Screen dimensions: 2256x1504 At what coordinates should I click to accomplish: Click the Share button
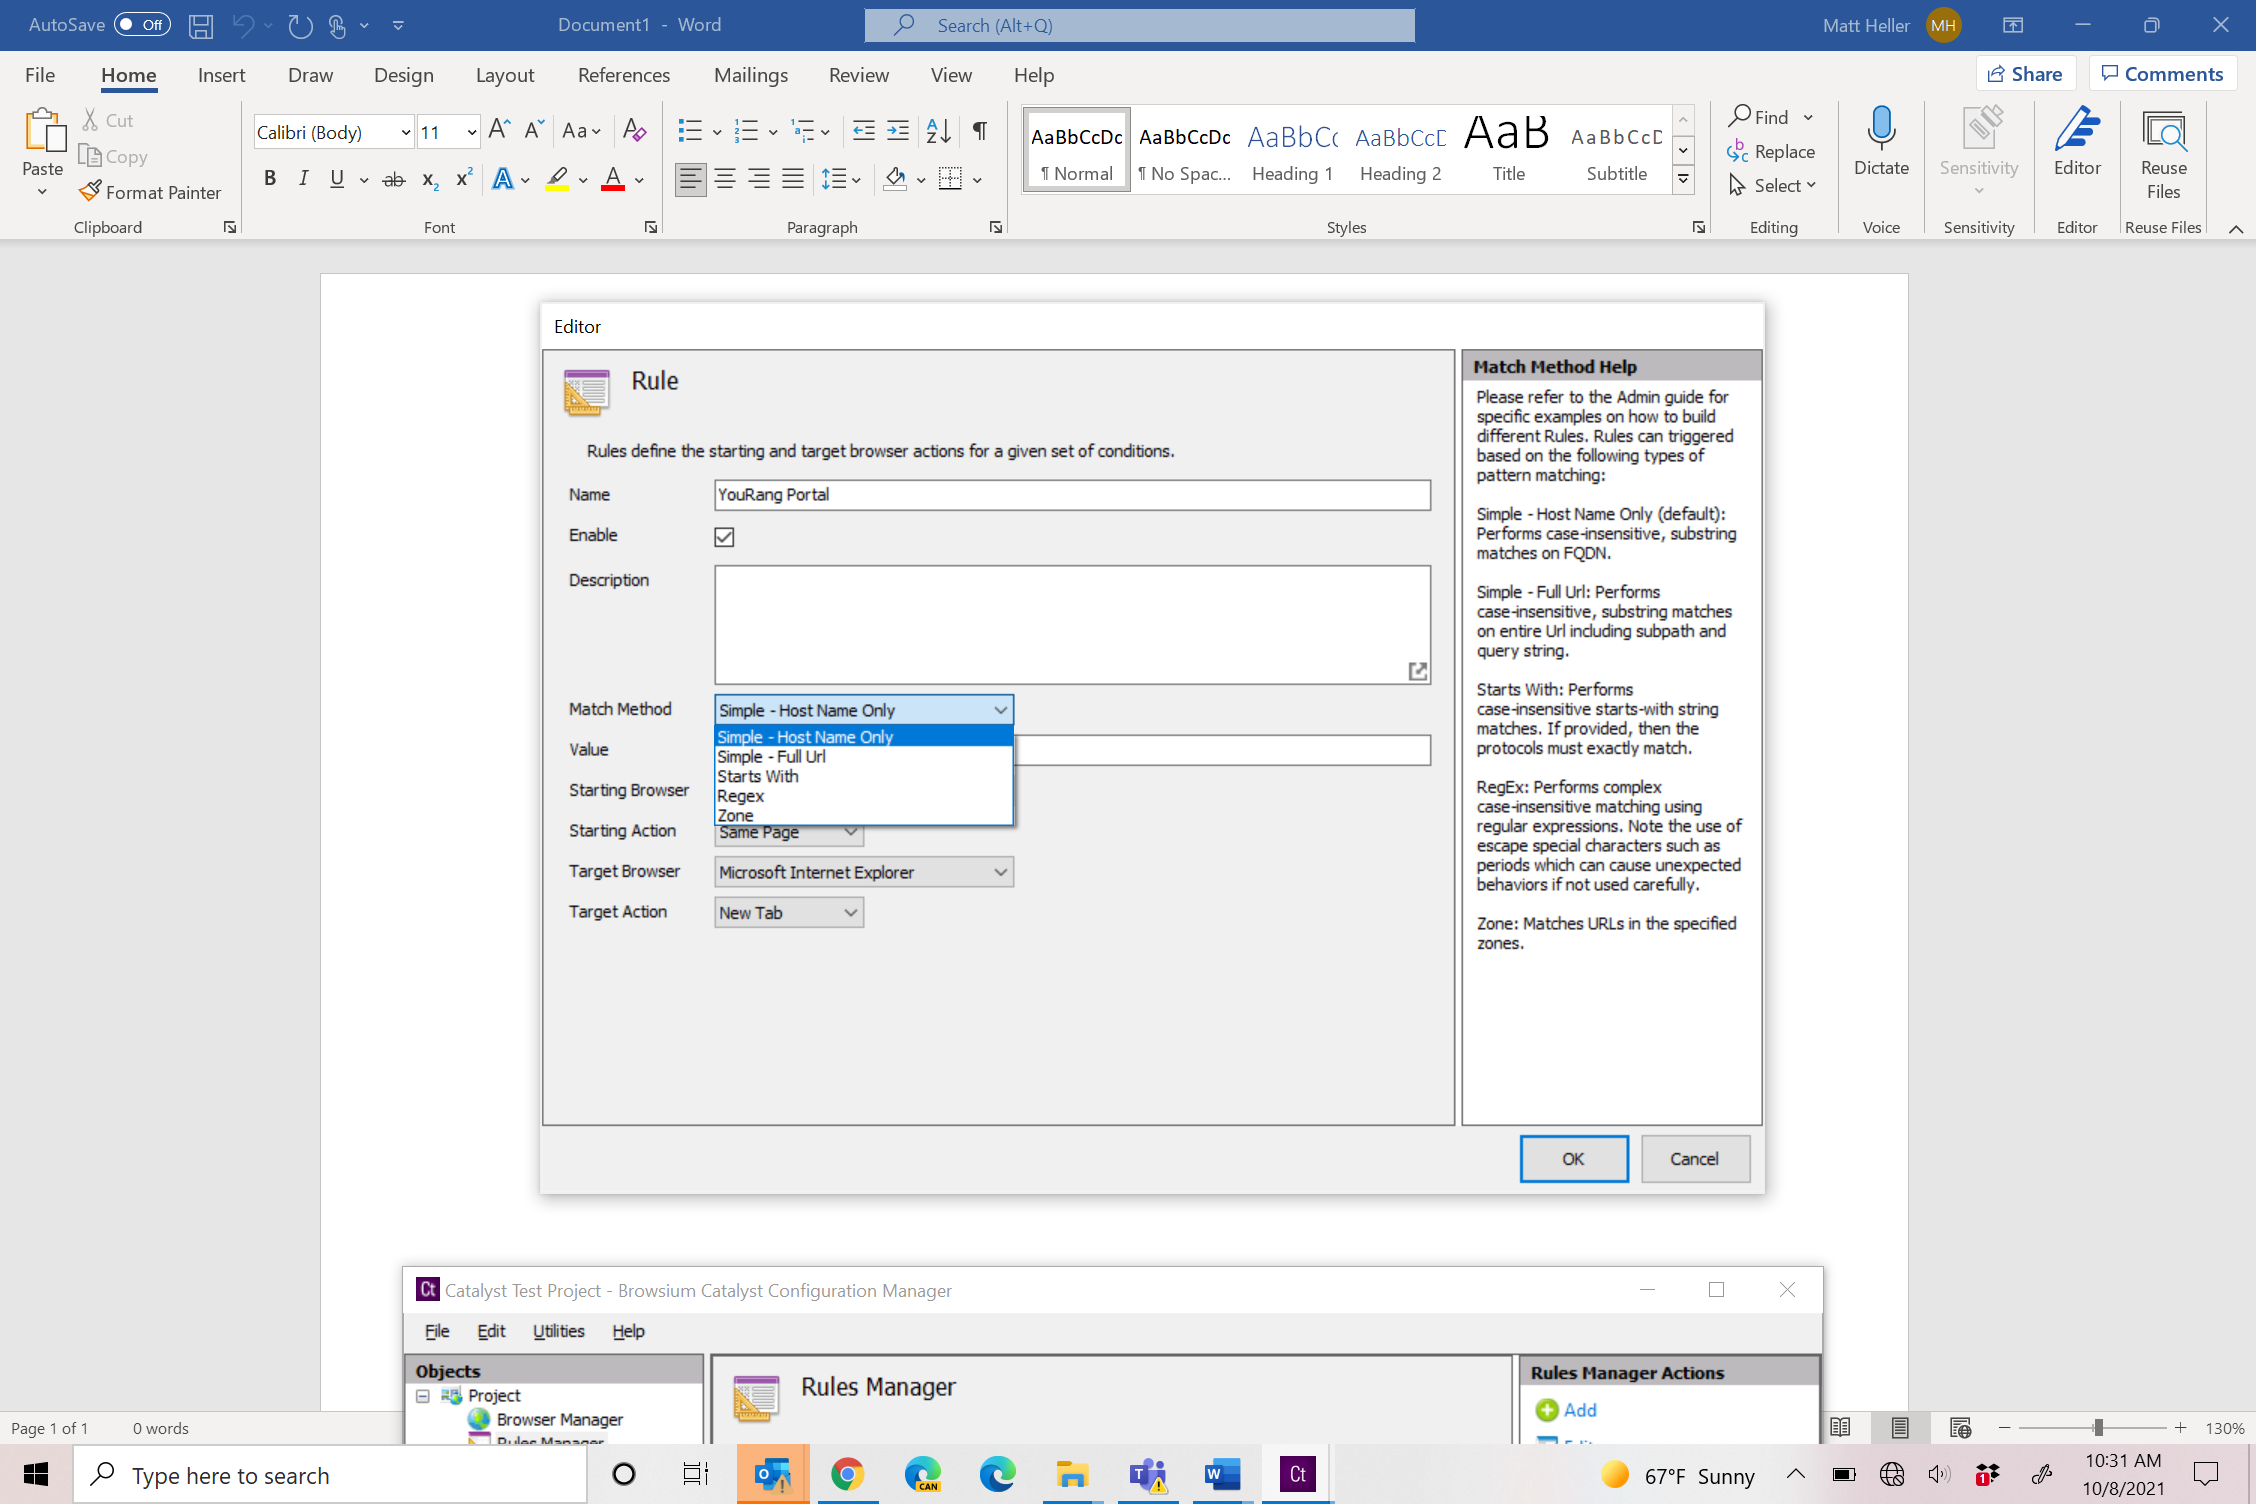click(2025, 74)
